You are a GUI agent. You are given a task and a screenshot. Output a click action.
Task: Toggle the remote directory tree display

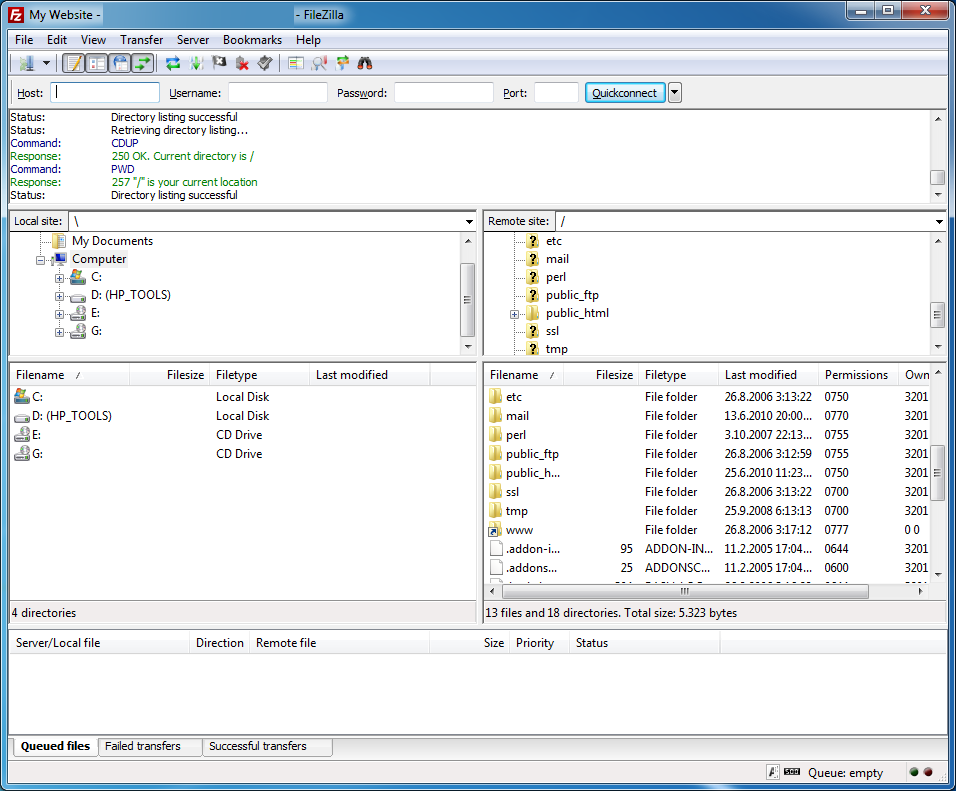(x=120, y=63)
